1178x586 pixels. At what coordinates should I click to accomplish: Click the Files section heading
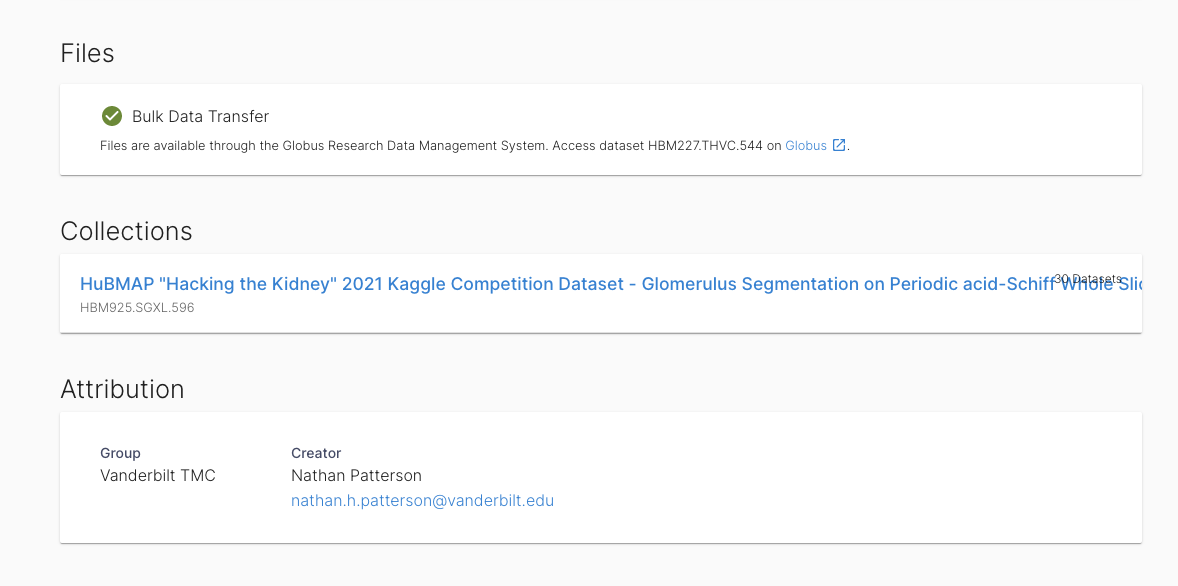[87, 53]
